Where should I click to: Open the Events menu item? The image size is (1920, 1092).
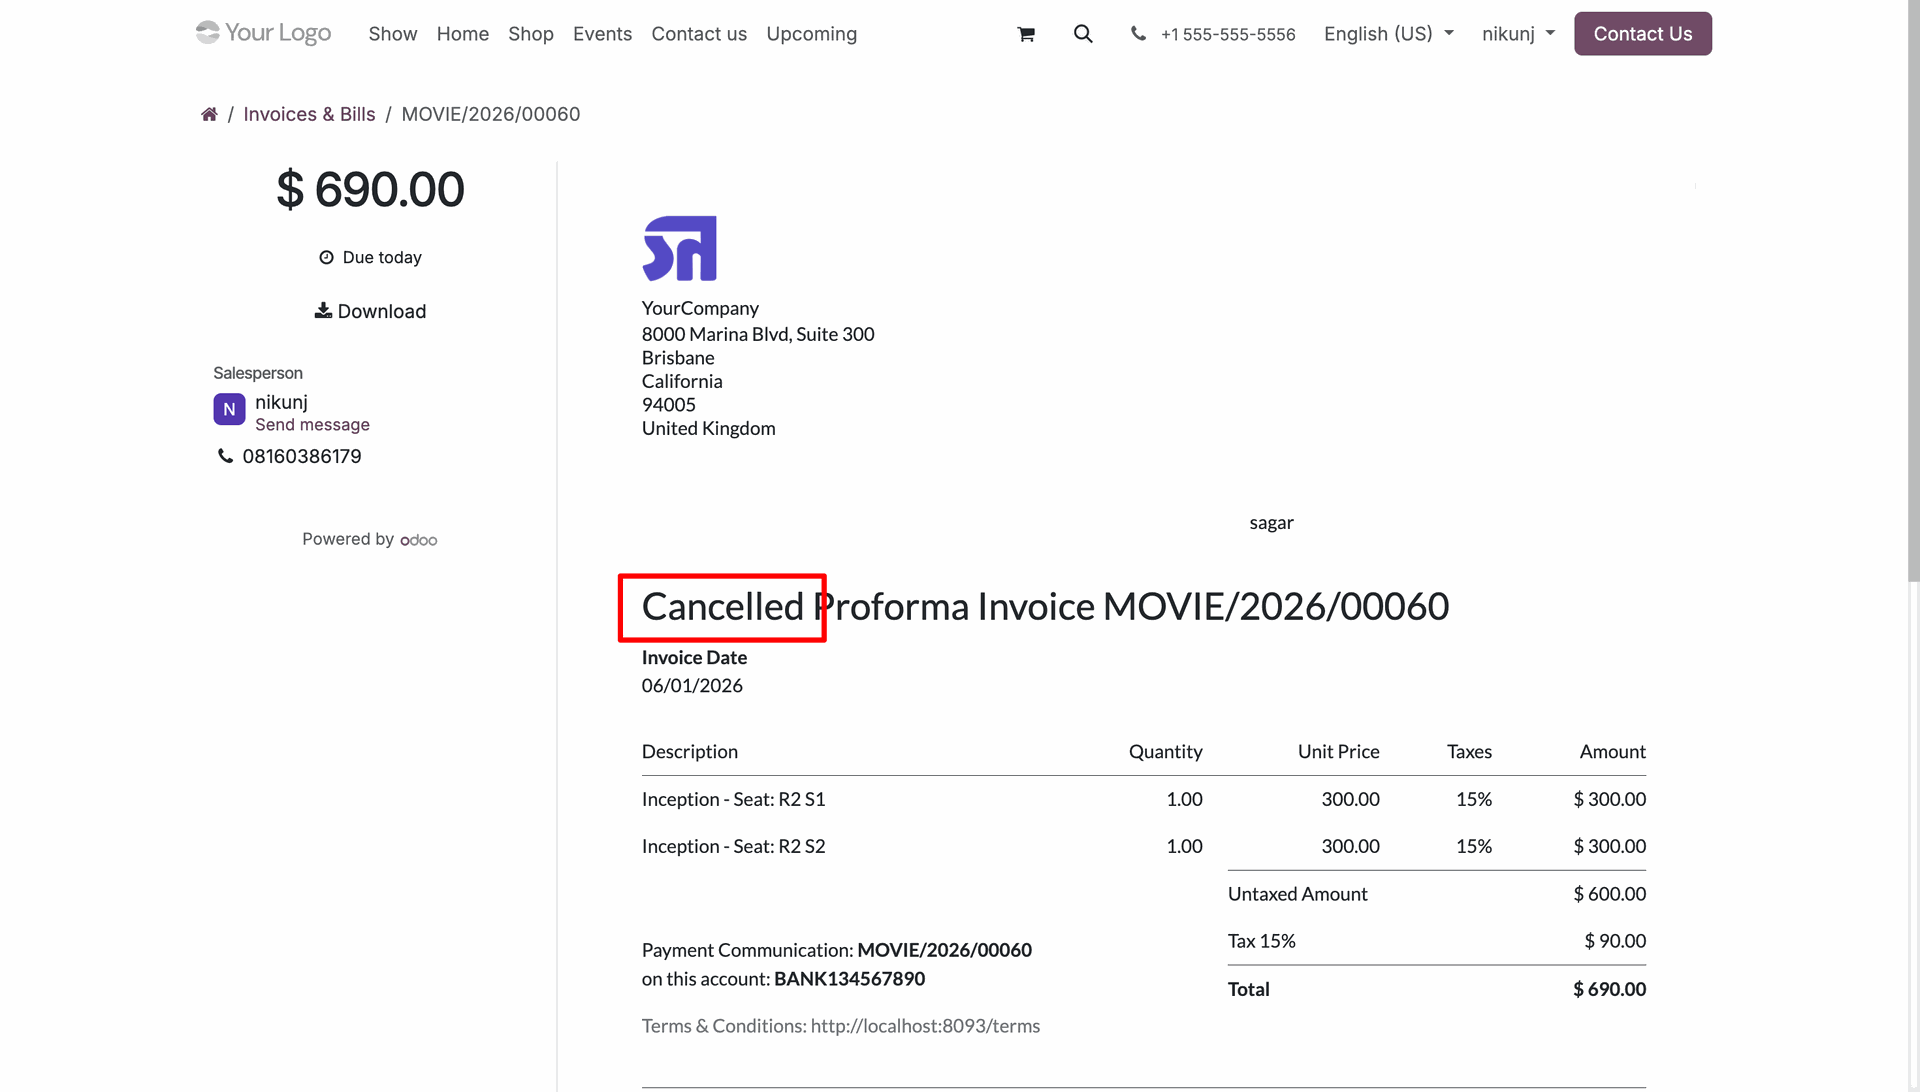(x=602, y=34)
